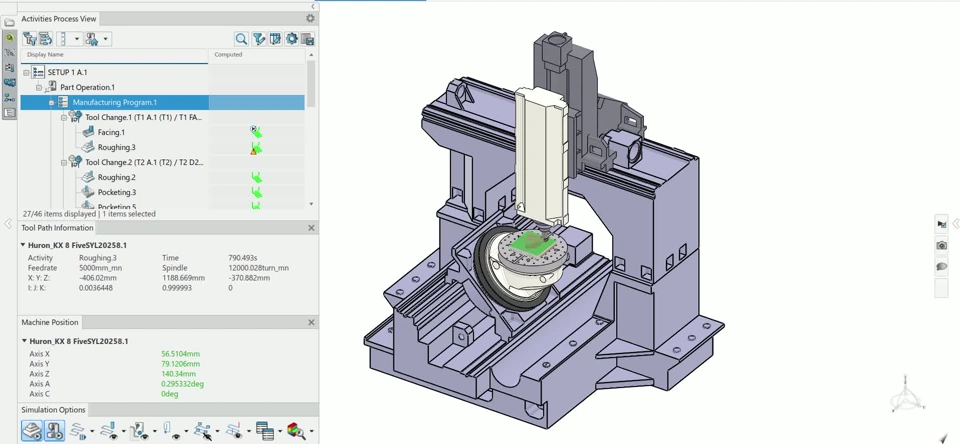960x444 pixels.
Task: Select the Simulation Options tab
Action: point(53,410)
